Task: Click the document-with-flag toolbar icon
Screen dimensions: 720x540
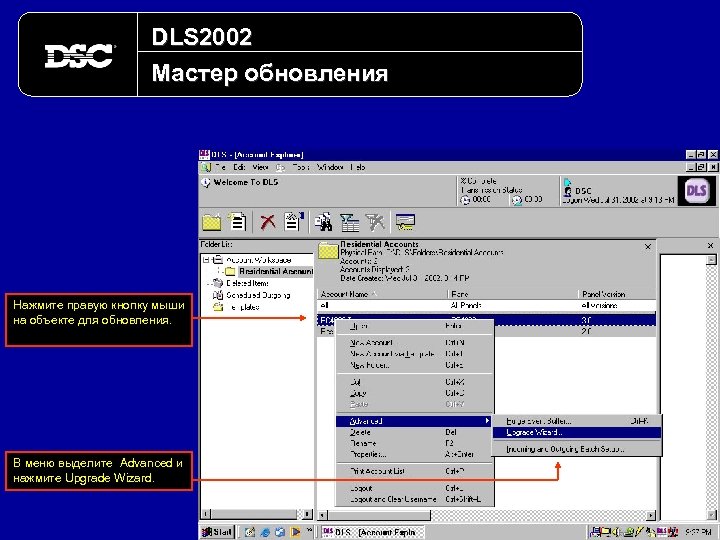Action: tap(293, 222)
